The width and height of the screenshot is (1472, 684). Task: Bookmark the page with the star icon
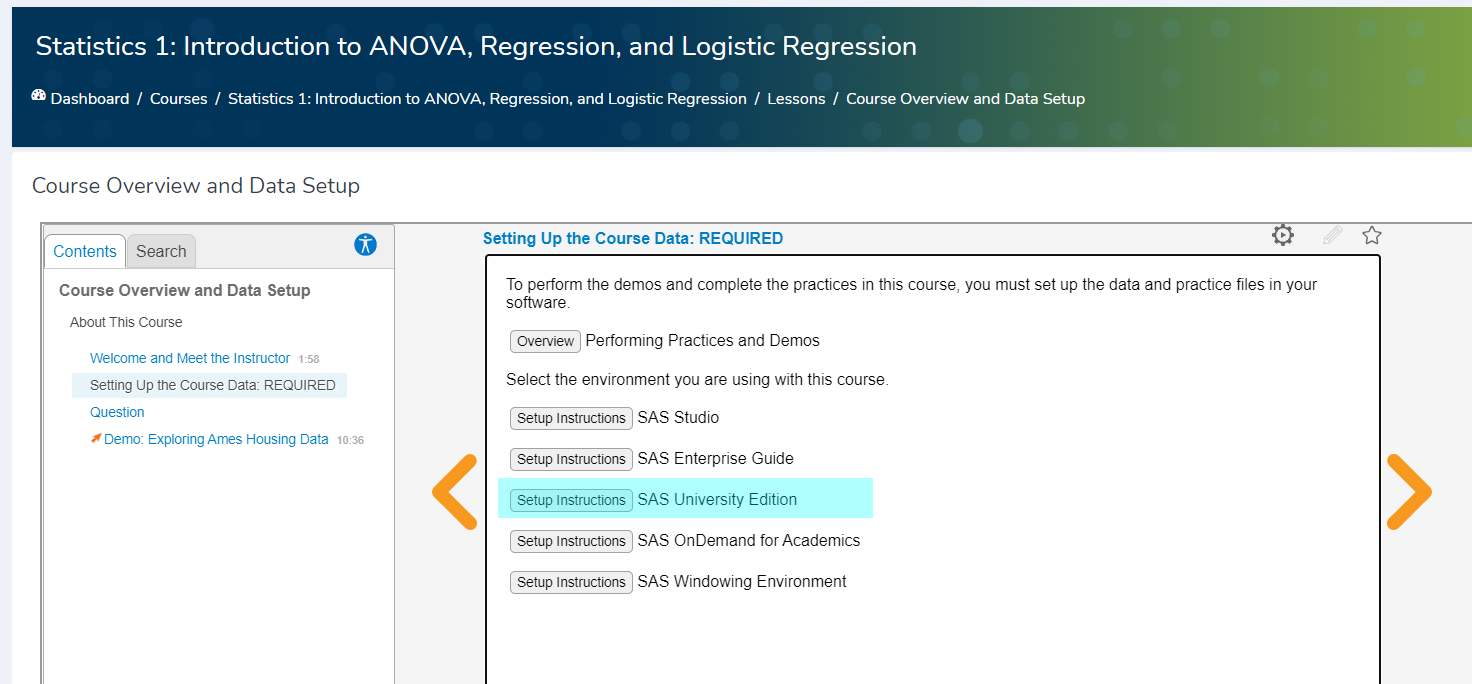1372,235
